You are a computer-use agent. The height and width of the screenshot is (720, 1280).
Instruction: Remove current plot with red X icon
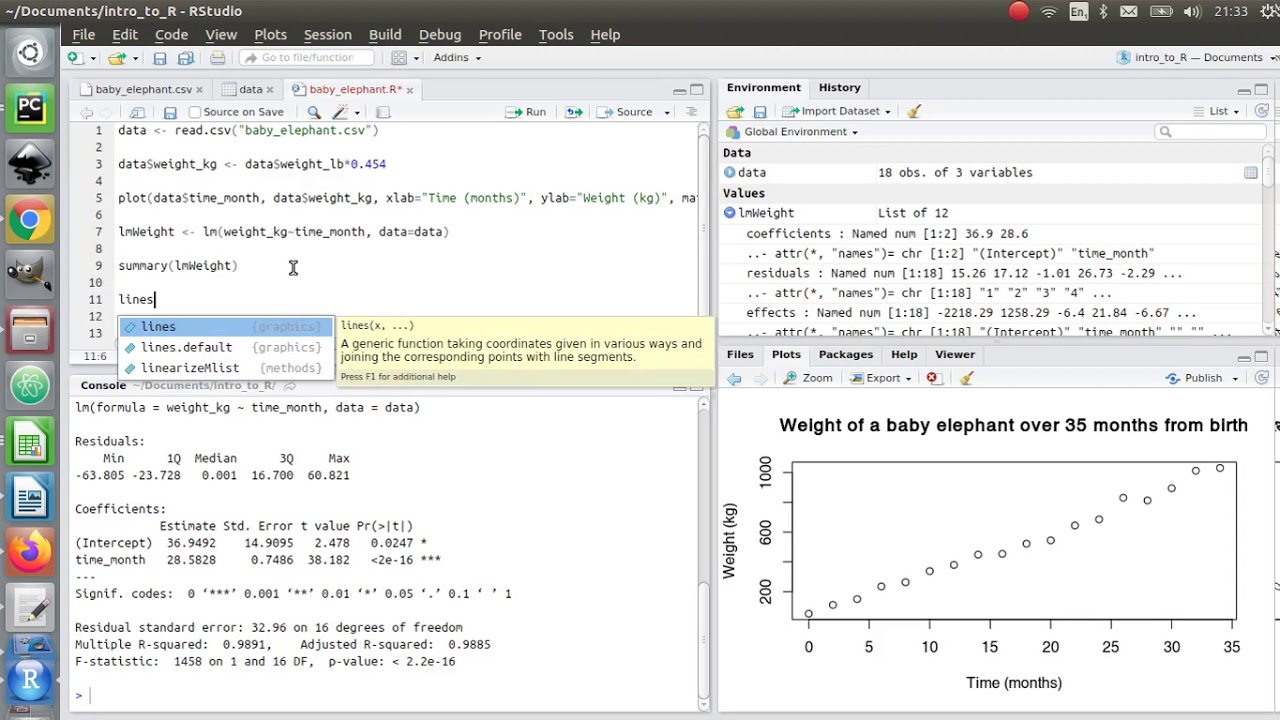click(932, 378)
